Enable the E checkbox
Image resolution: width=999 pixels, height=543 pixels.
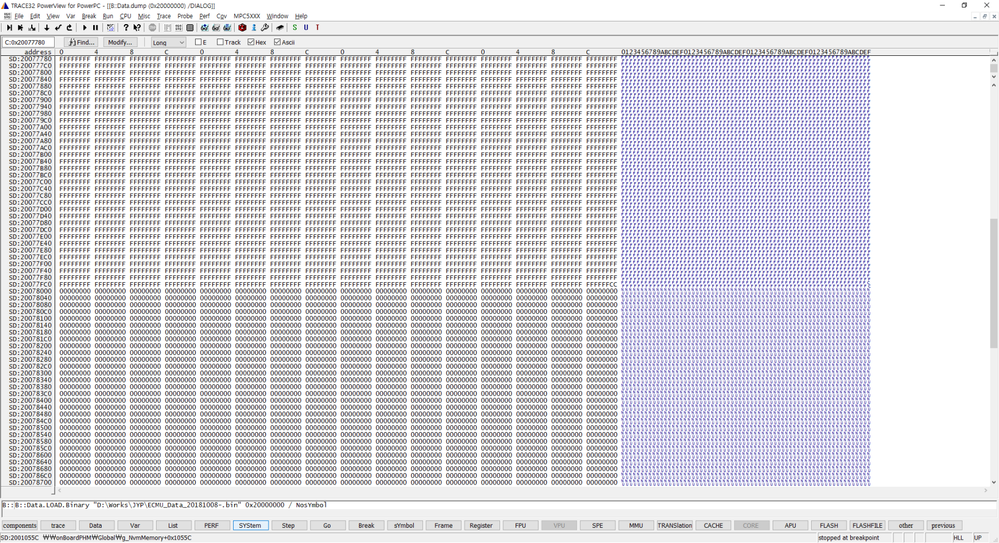coord(198,42)
